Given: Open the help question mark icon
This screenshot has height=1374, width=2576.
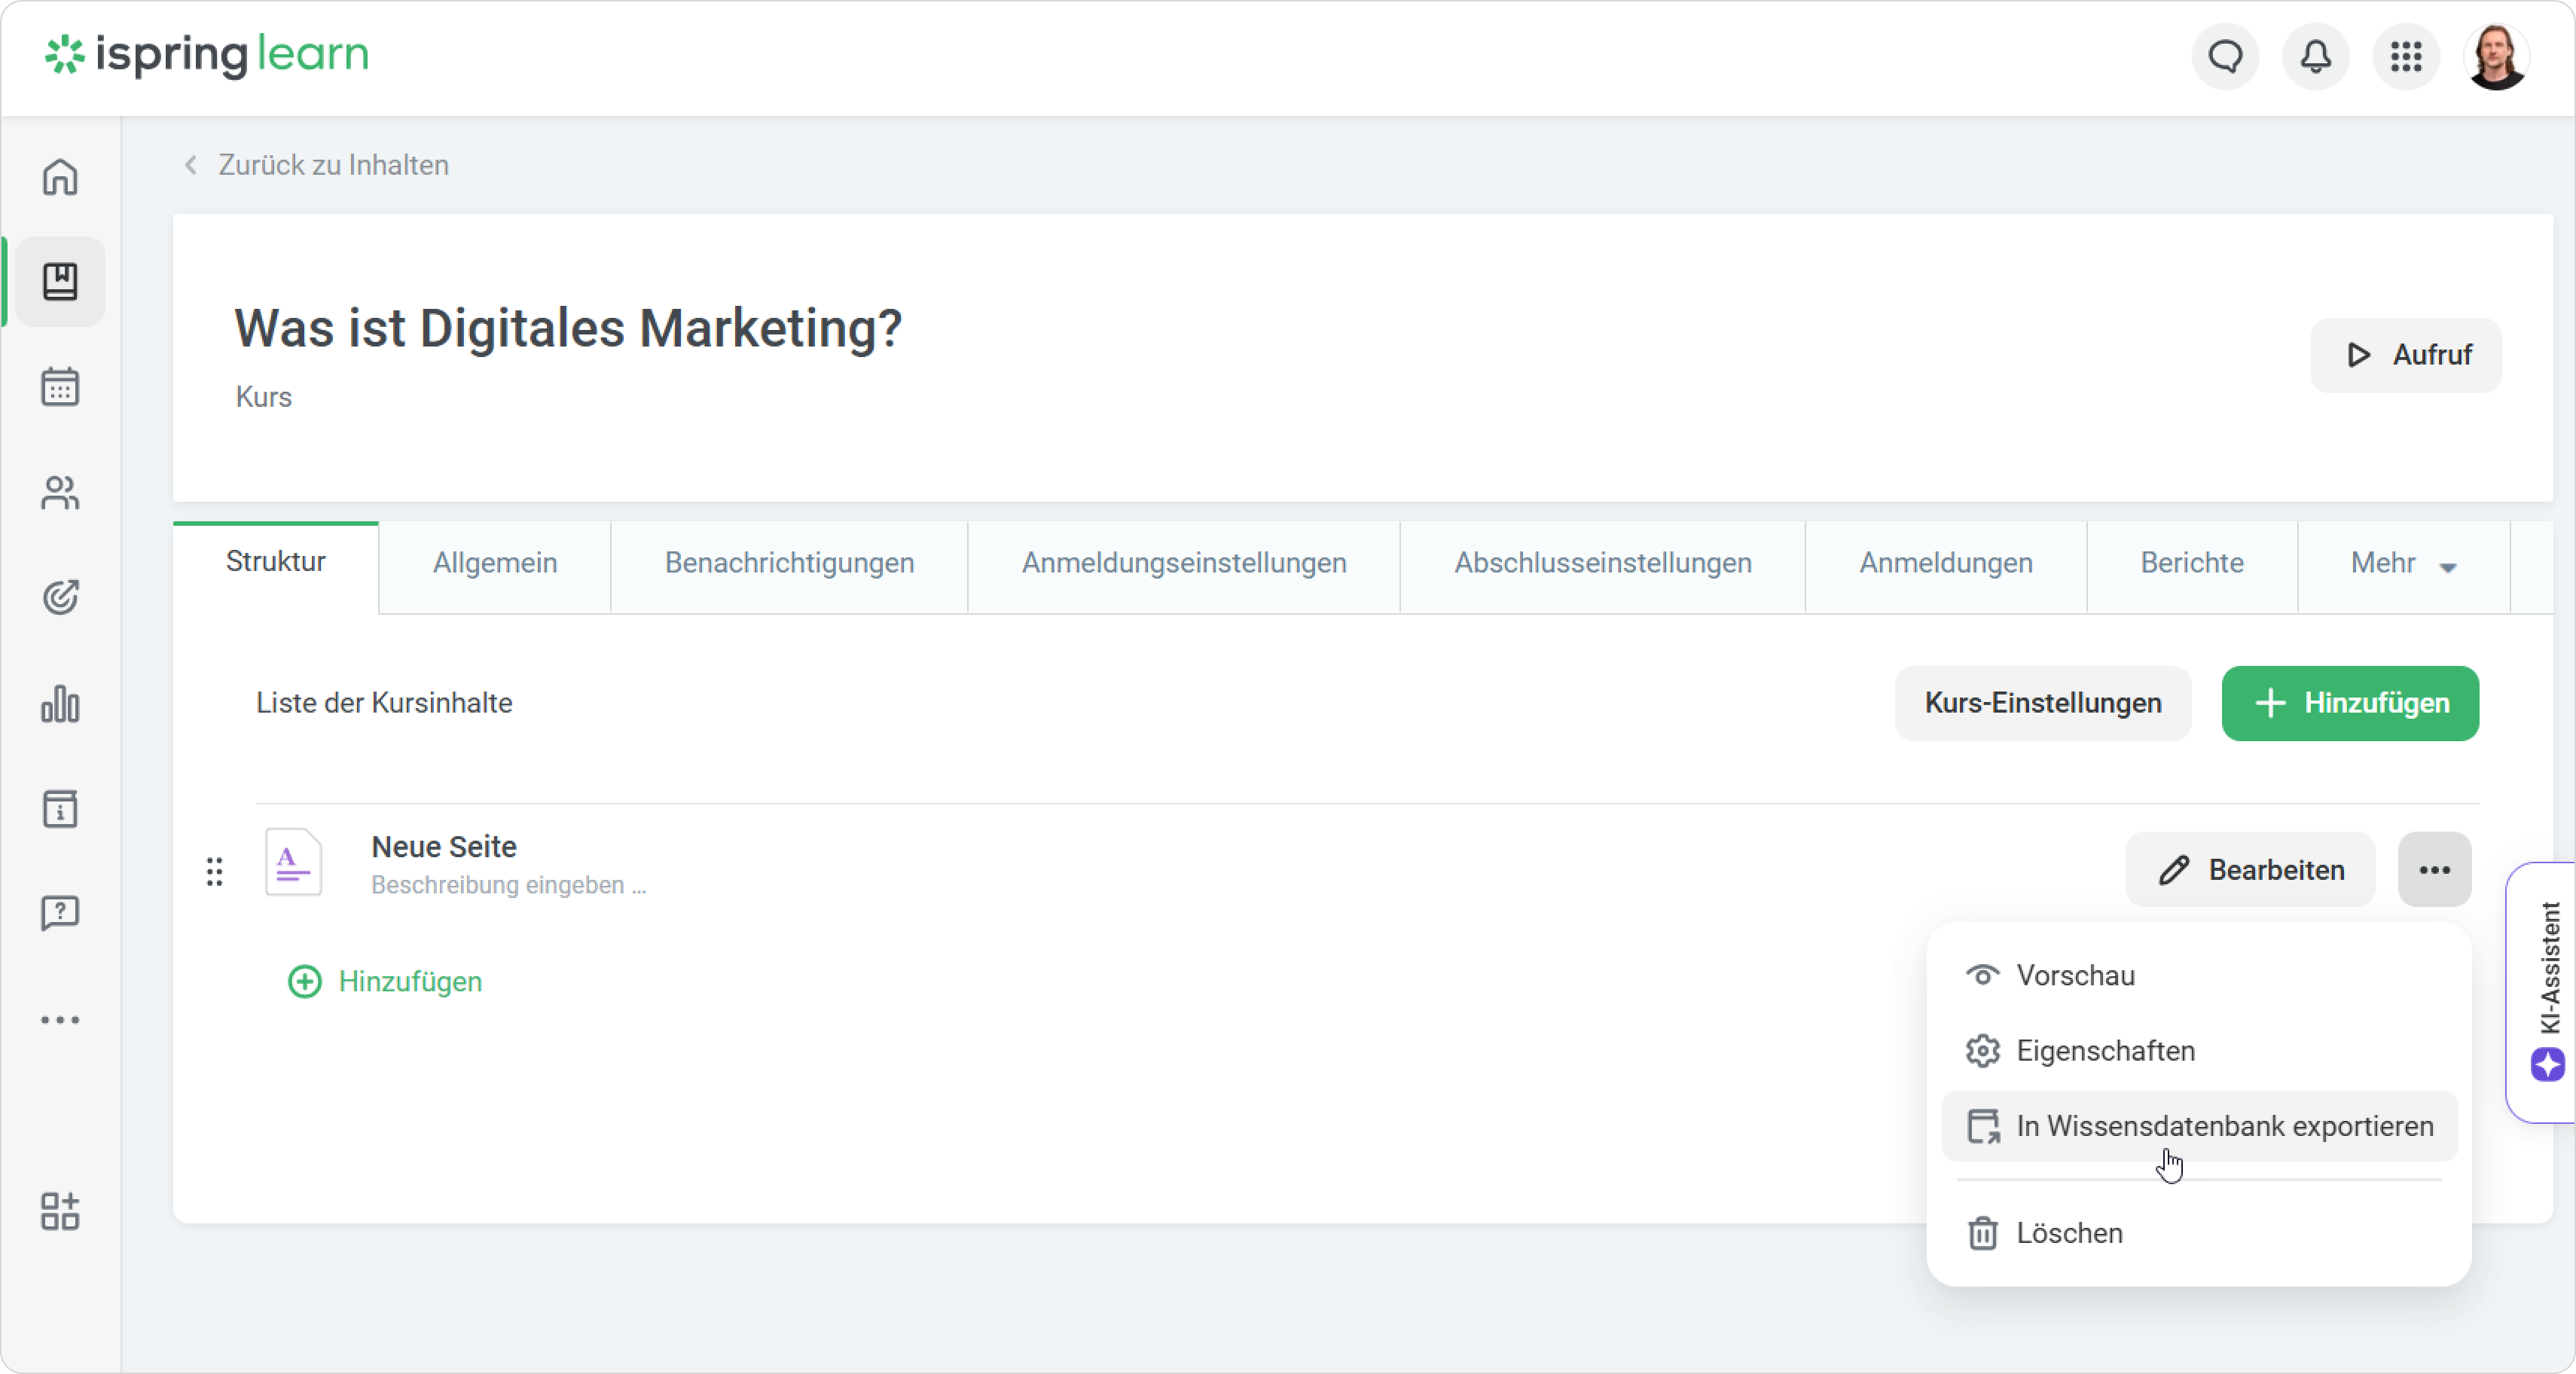Looking at the screenshot, I should (60, 913).
